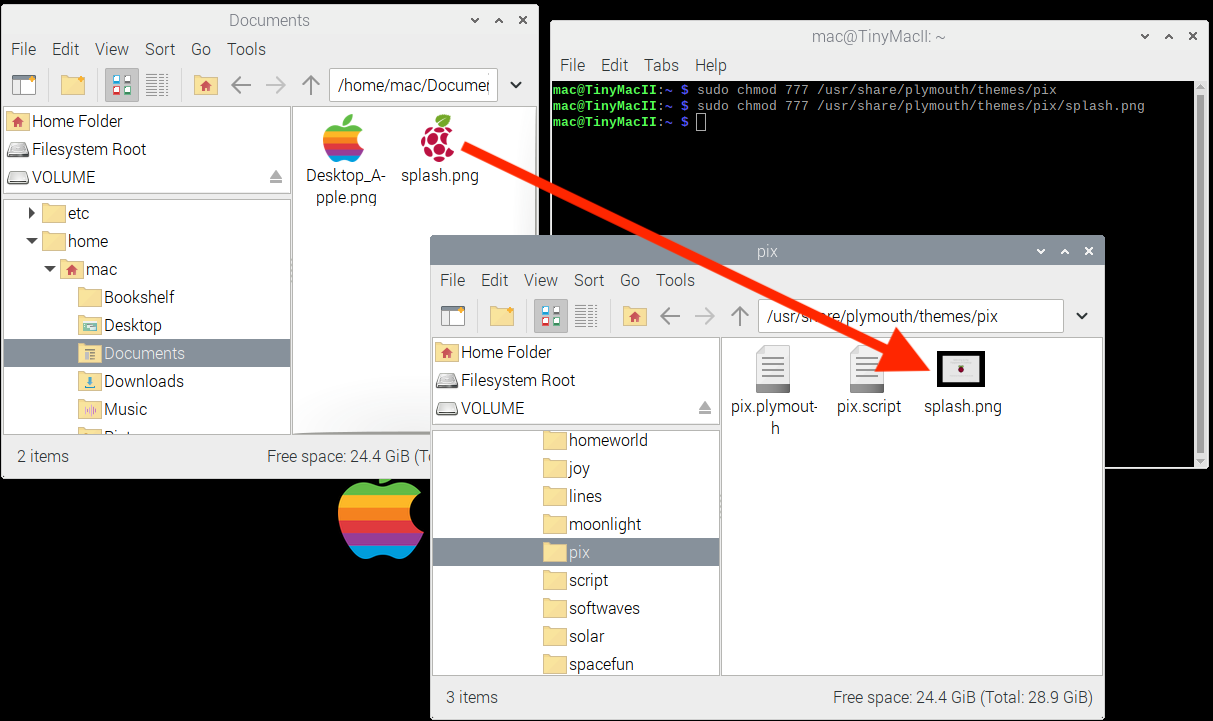The height and width of the screenshot is (721, 1213).
Task: Open Tools menu in pix window
Action: [675, 280]
